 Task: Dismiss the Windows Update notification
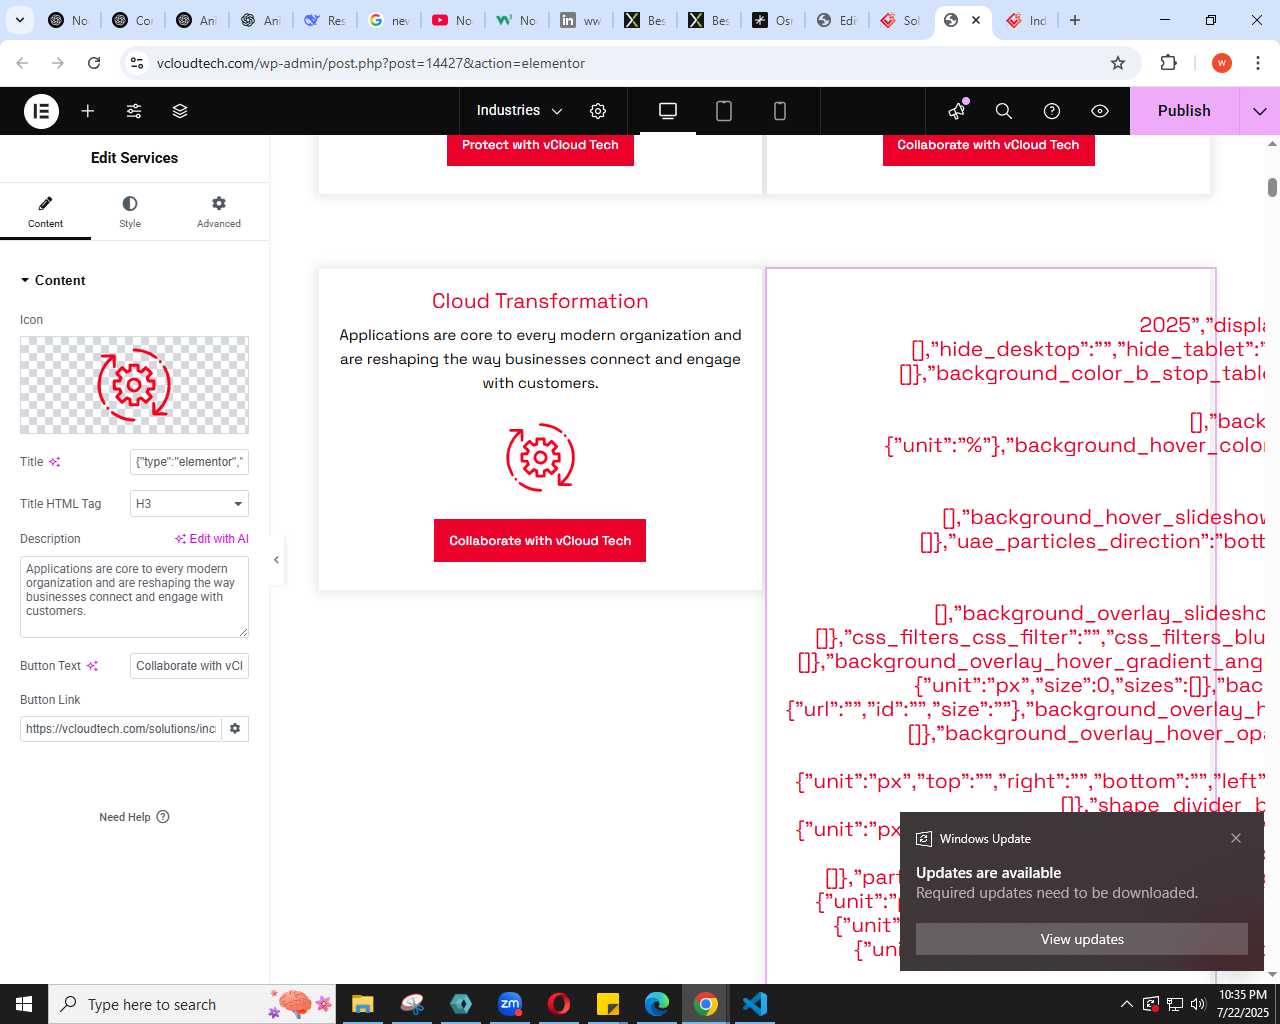click(1236, 838)
